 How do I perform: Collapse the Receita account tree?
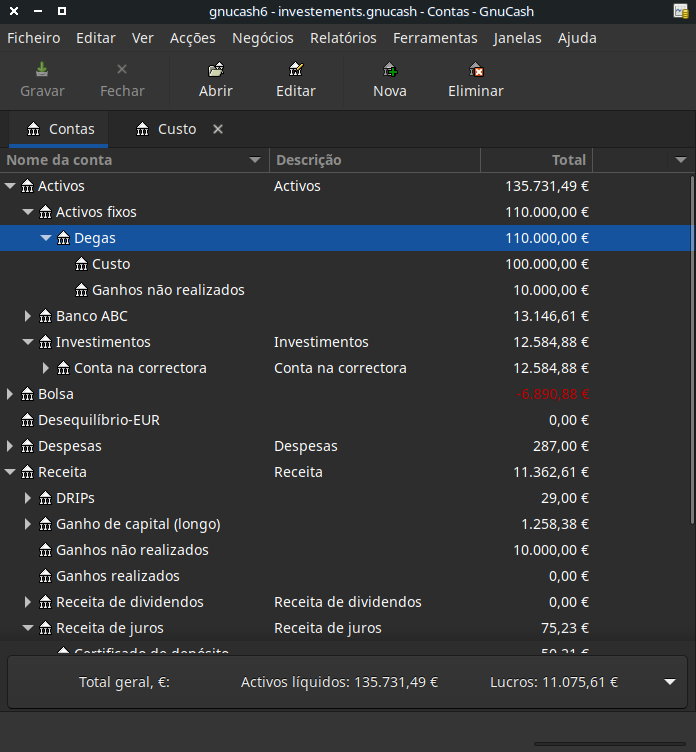tap(10, 472)
